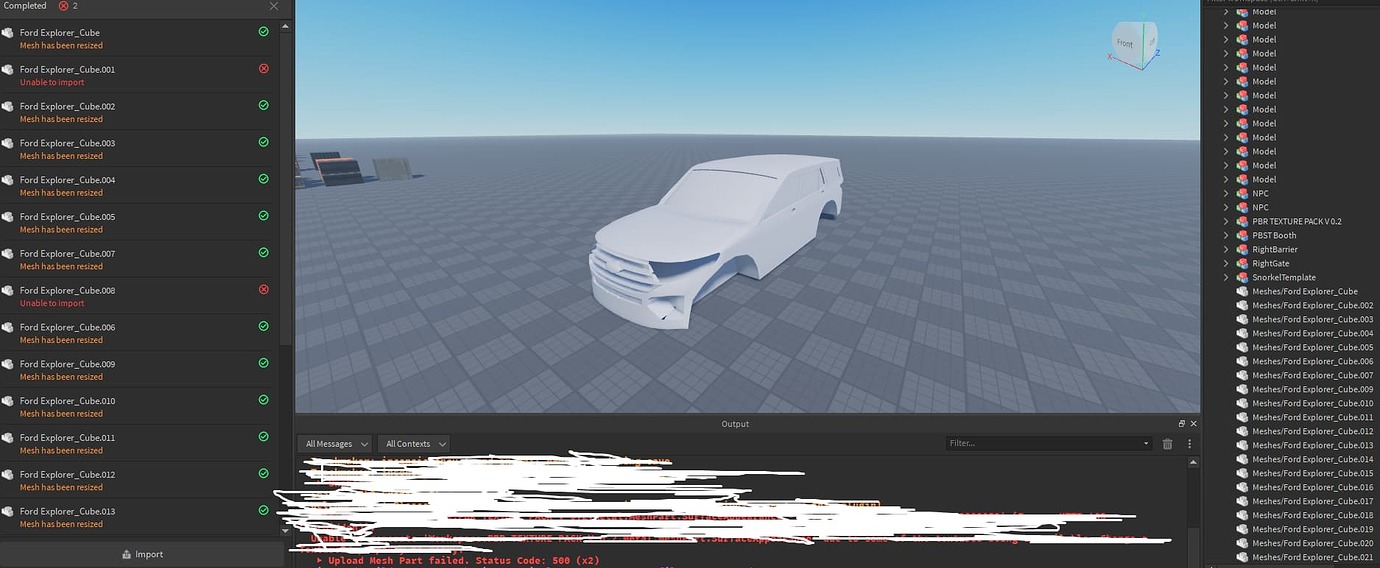
Task: Open the Output panel options menu
Action: (x=1189, y=443)
